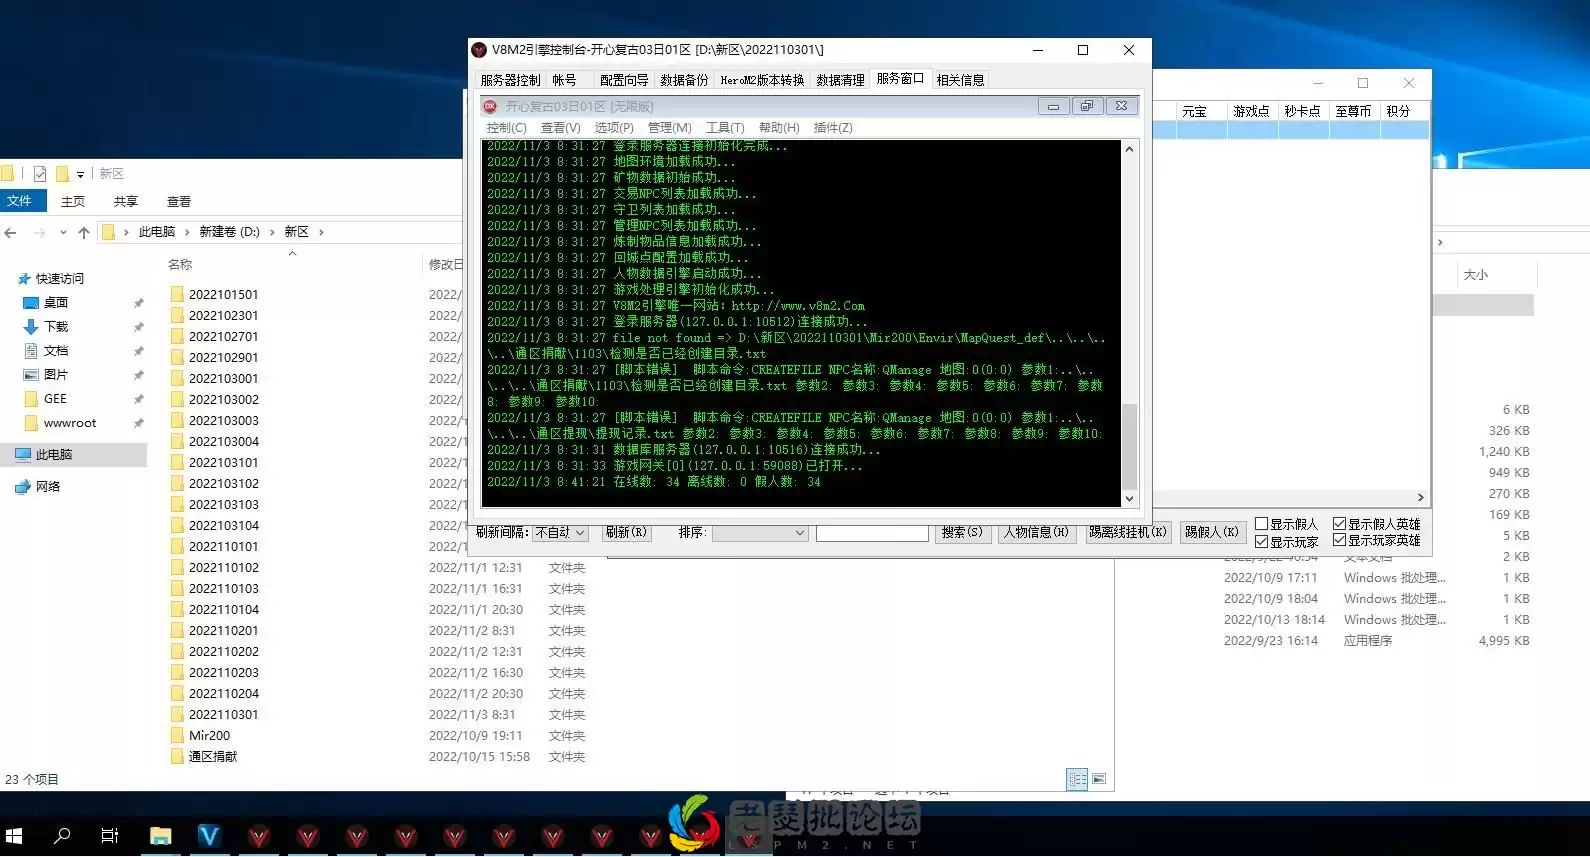Open recent locations dropdown in Explorer
1590x857 pixels.
63,232
